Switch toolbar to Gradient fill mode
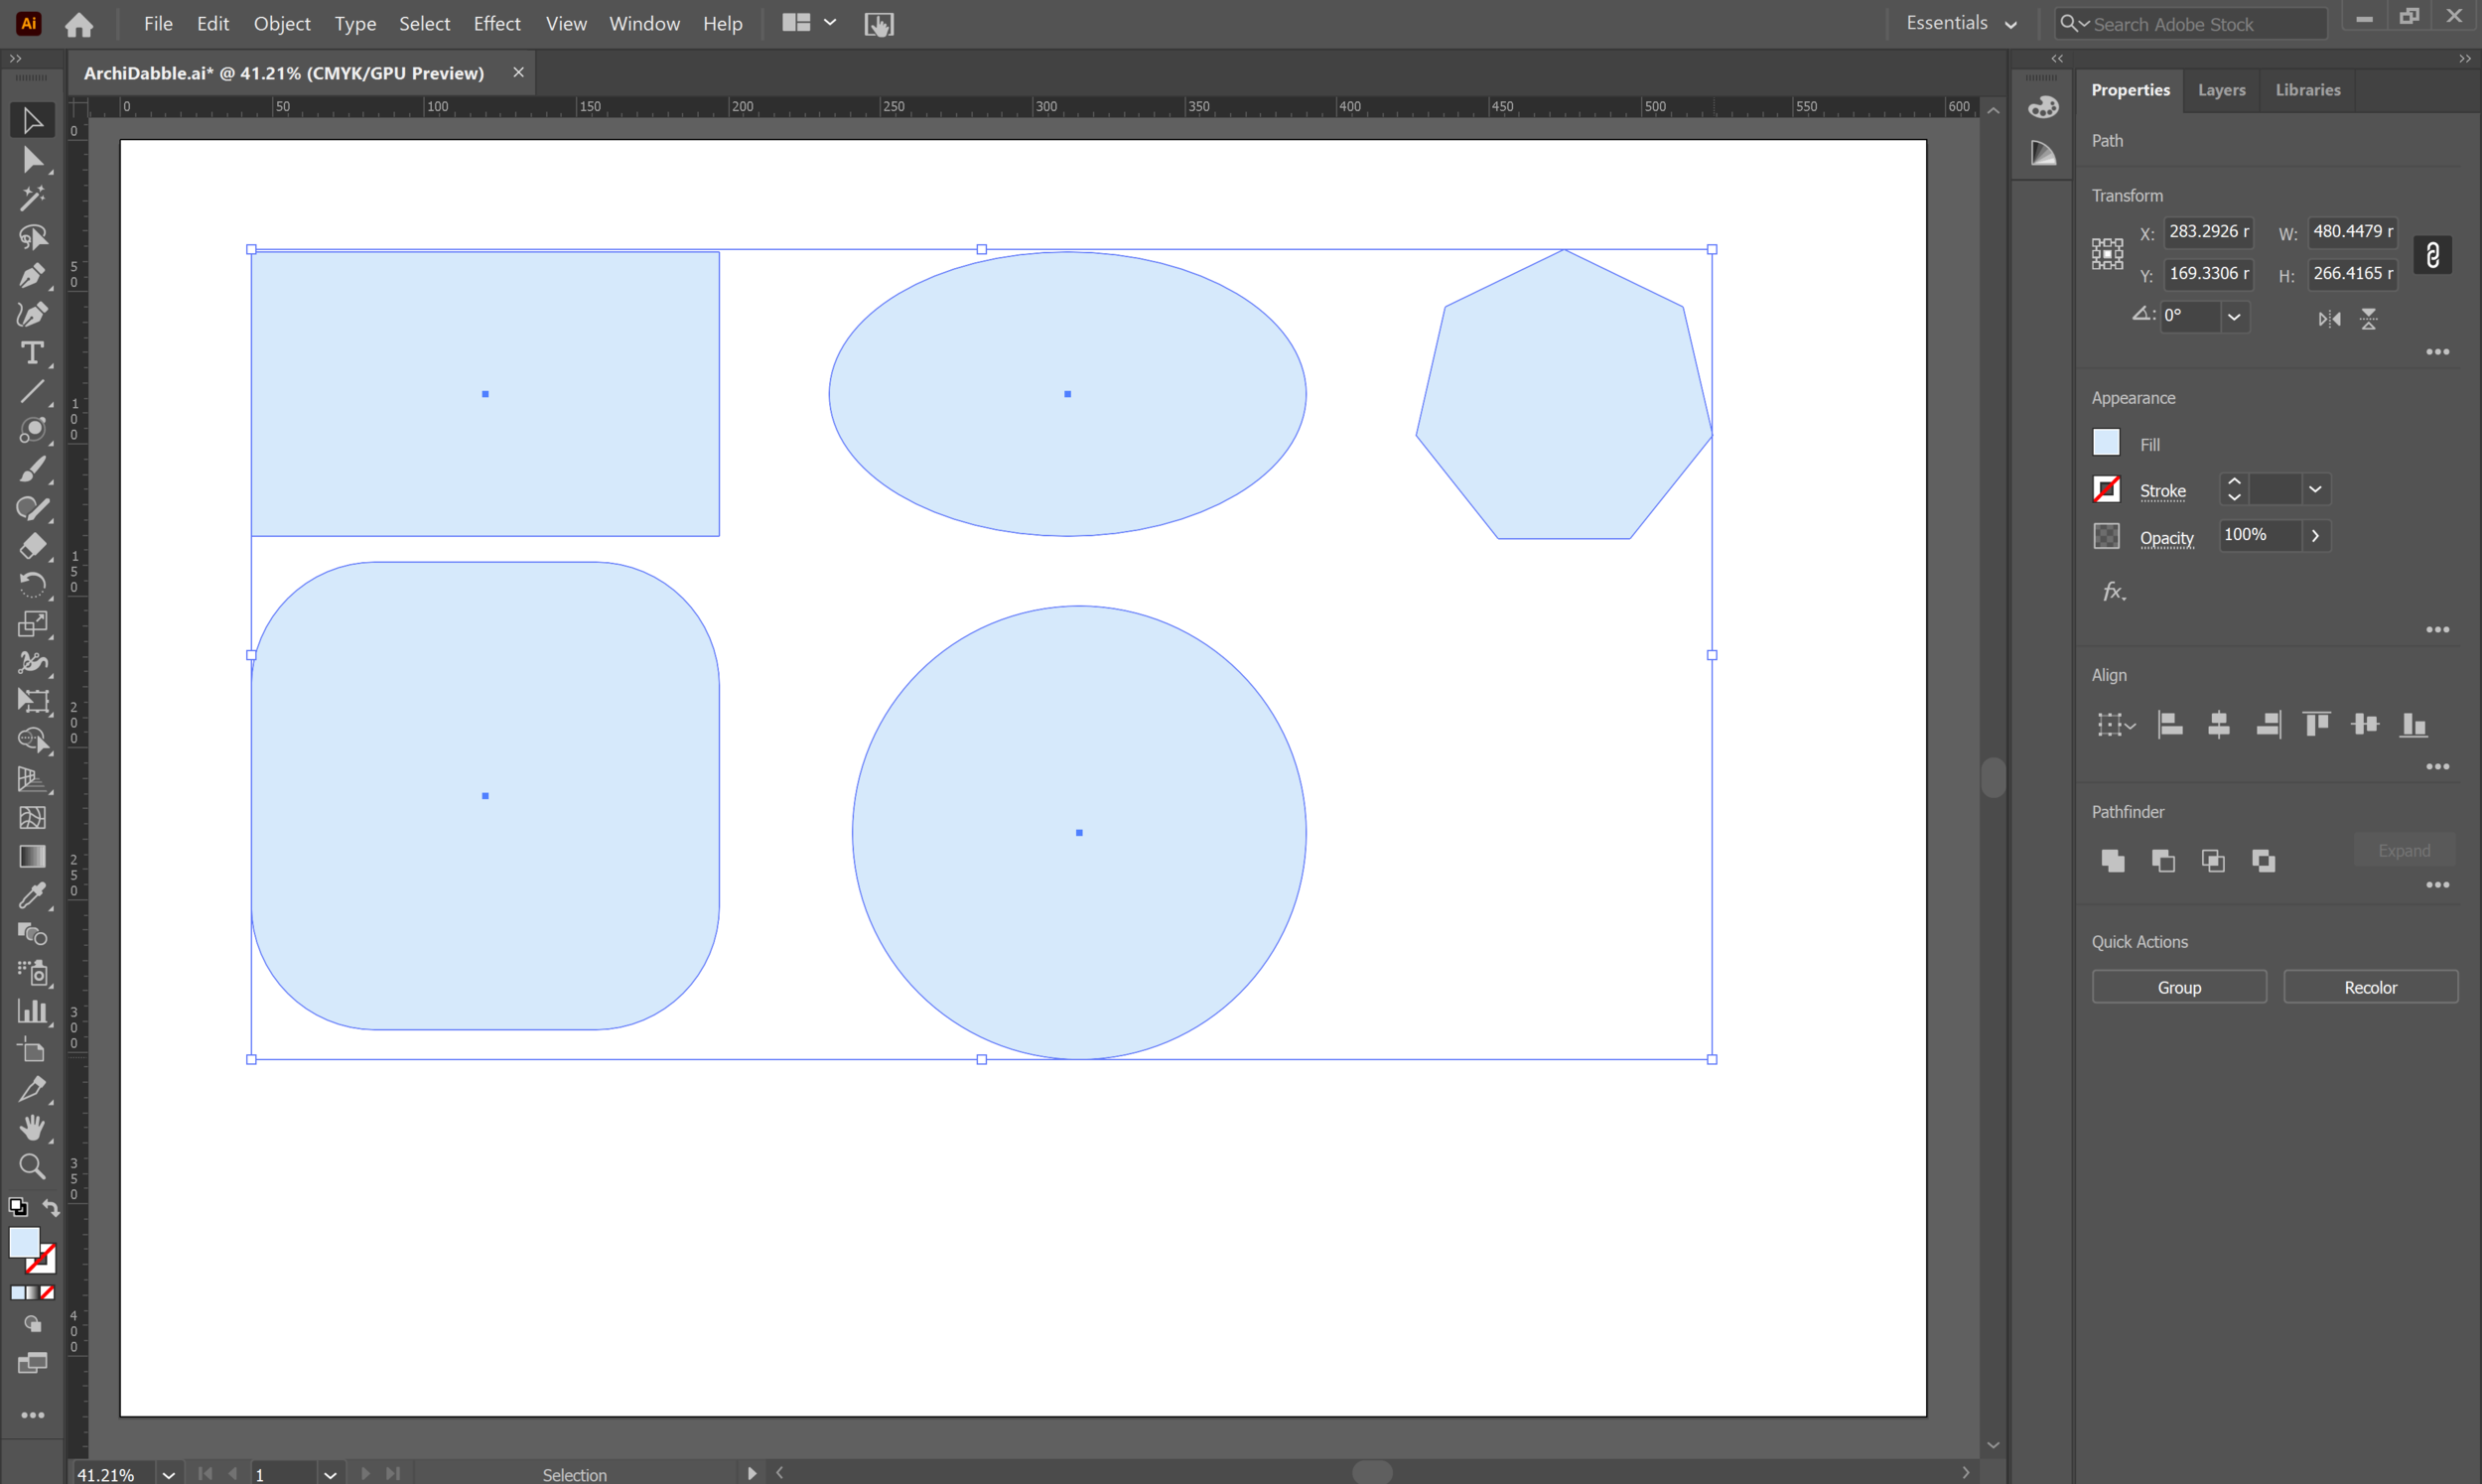This screenshot has width=2482, height=1484. coord(32,1293)
